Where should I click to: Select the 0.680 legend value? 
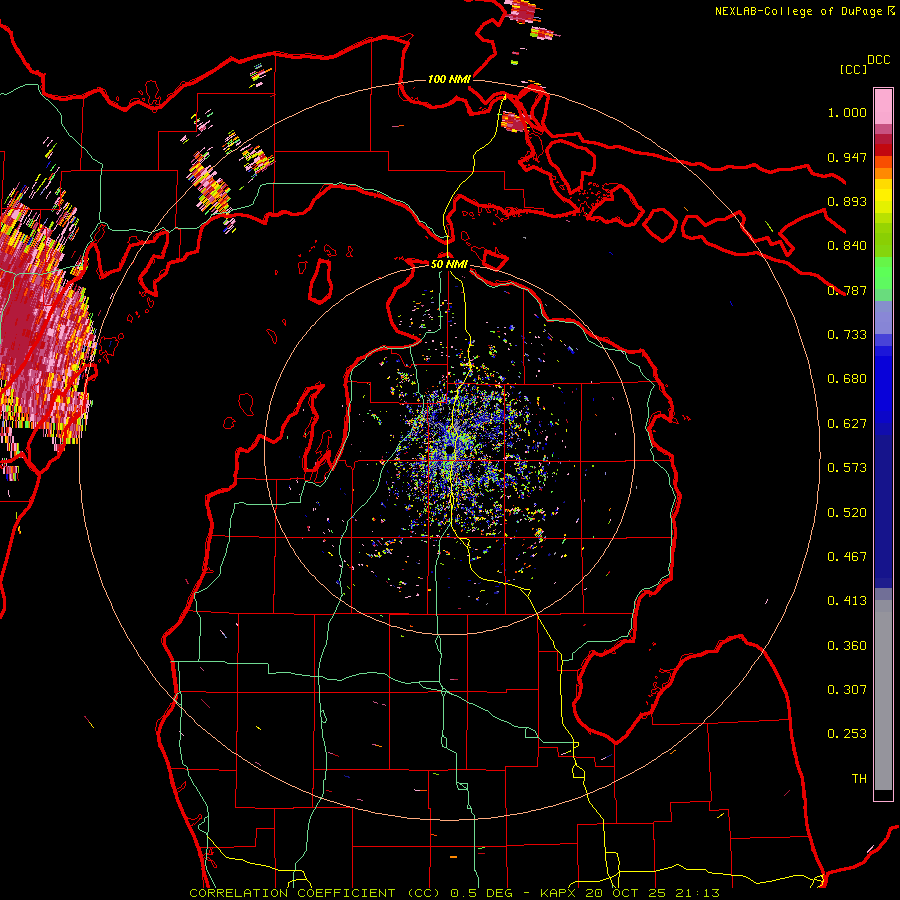pos(847,379)
